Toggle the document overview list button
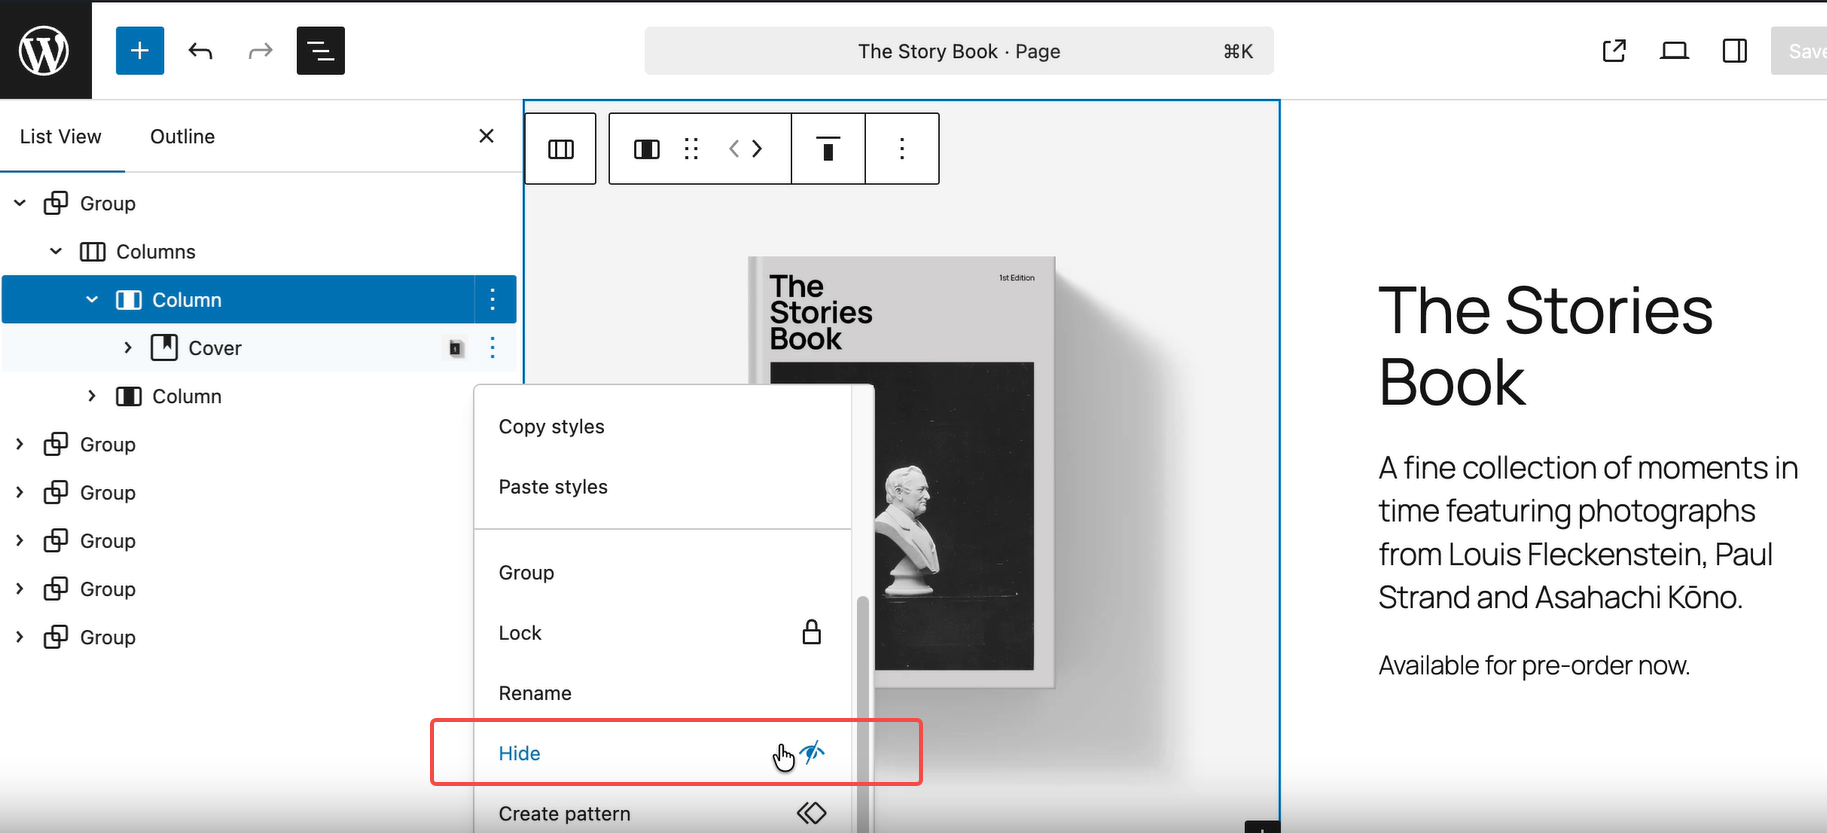 click(321, 50)
